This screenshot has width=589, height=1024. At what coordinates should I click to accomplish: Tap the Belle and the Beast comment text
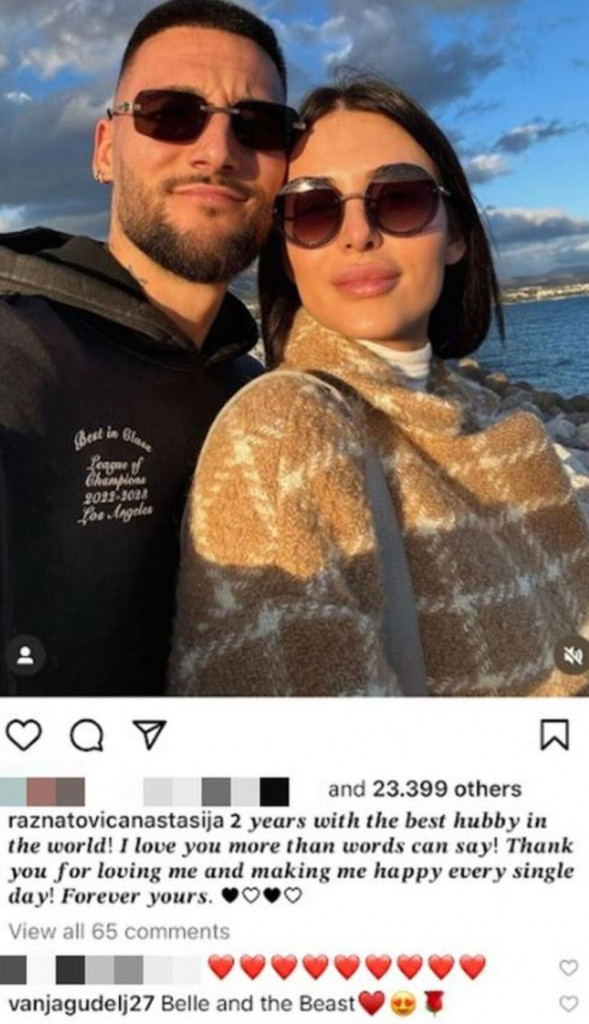coord(257,1003)
